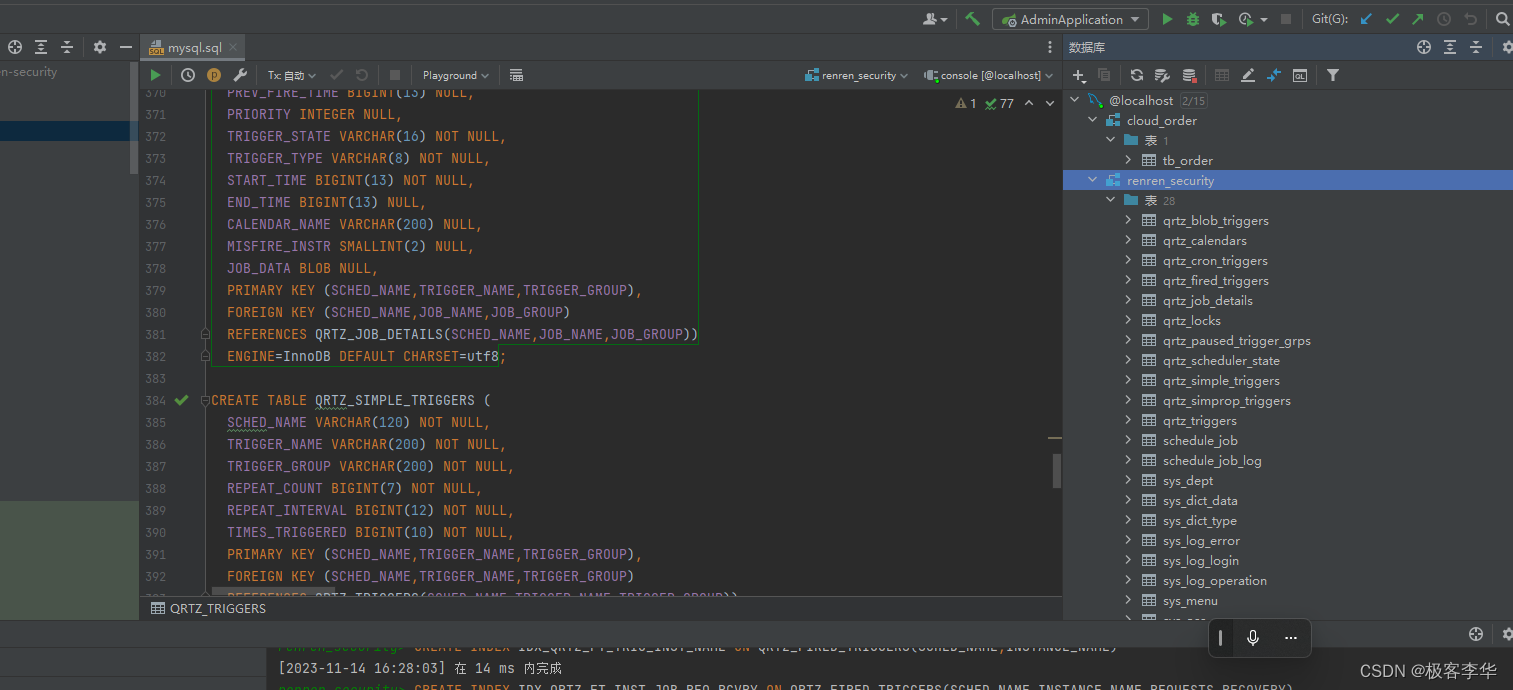Open query history clock icon

click(188, 75)
